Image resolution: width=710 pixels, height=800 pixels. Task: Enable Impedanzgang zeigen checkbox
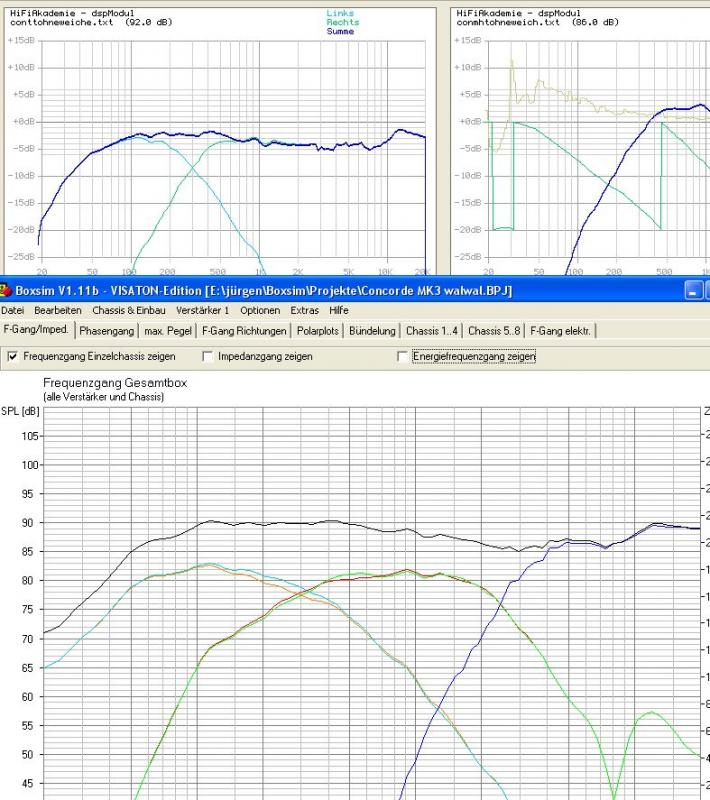tap(207, 357)
